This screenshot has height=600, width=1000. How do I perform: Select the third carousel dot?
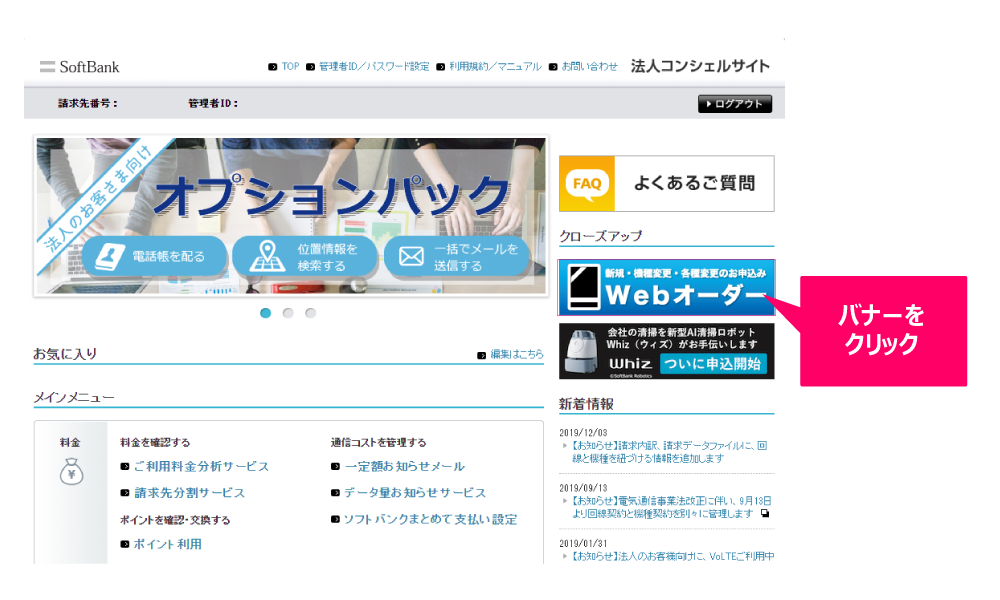tap(311, 313)
